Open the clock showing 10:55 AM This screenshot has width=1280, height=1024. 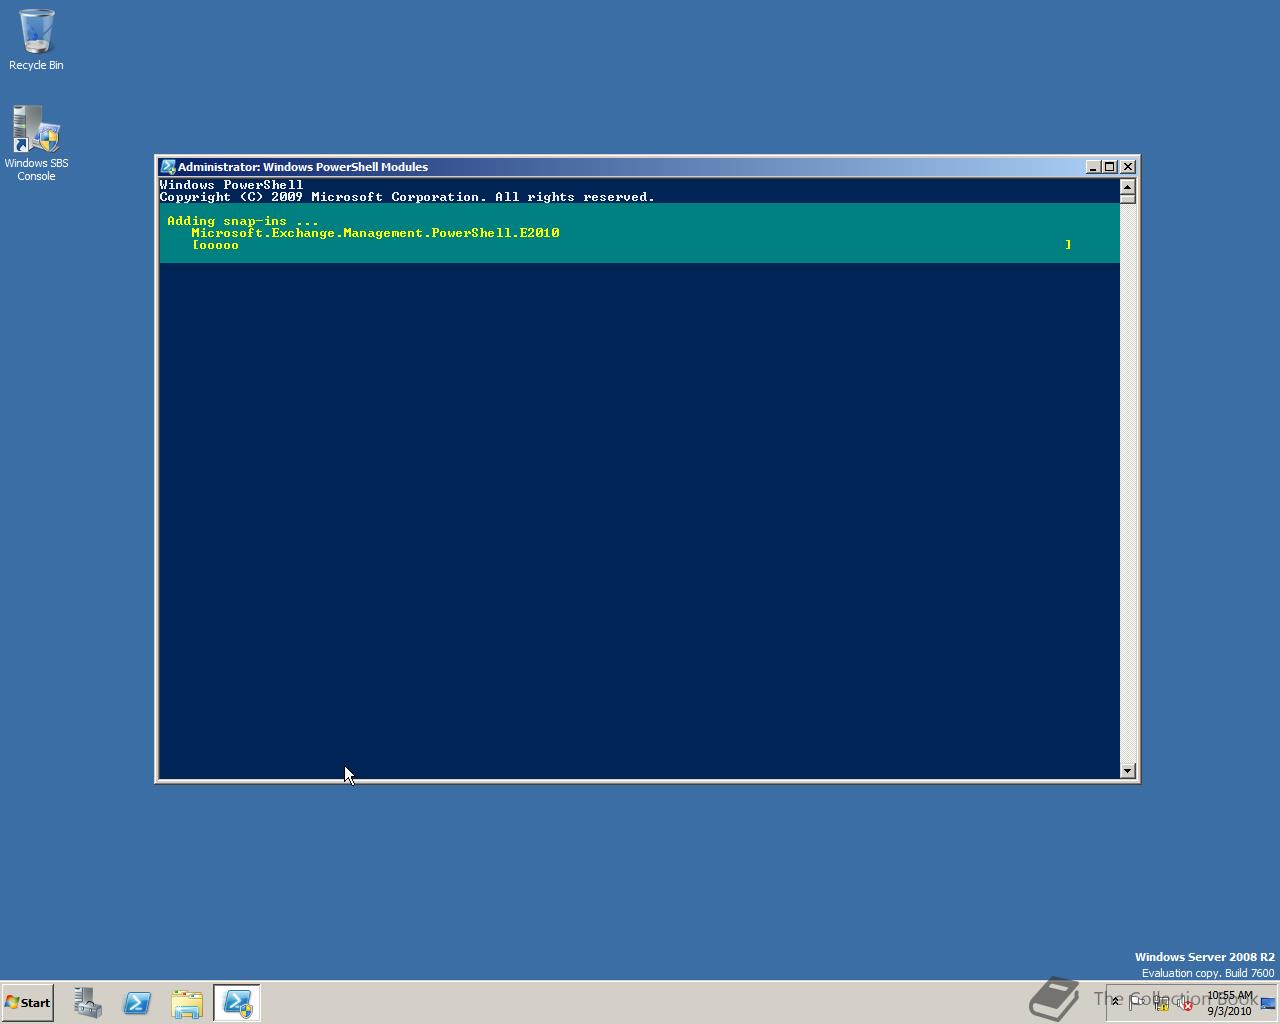click(1229, 1003)
